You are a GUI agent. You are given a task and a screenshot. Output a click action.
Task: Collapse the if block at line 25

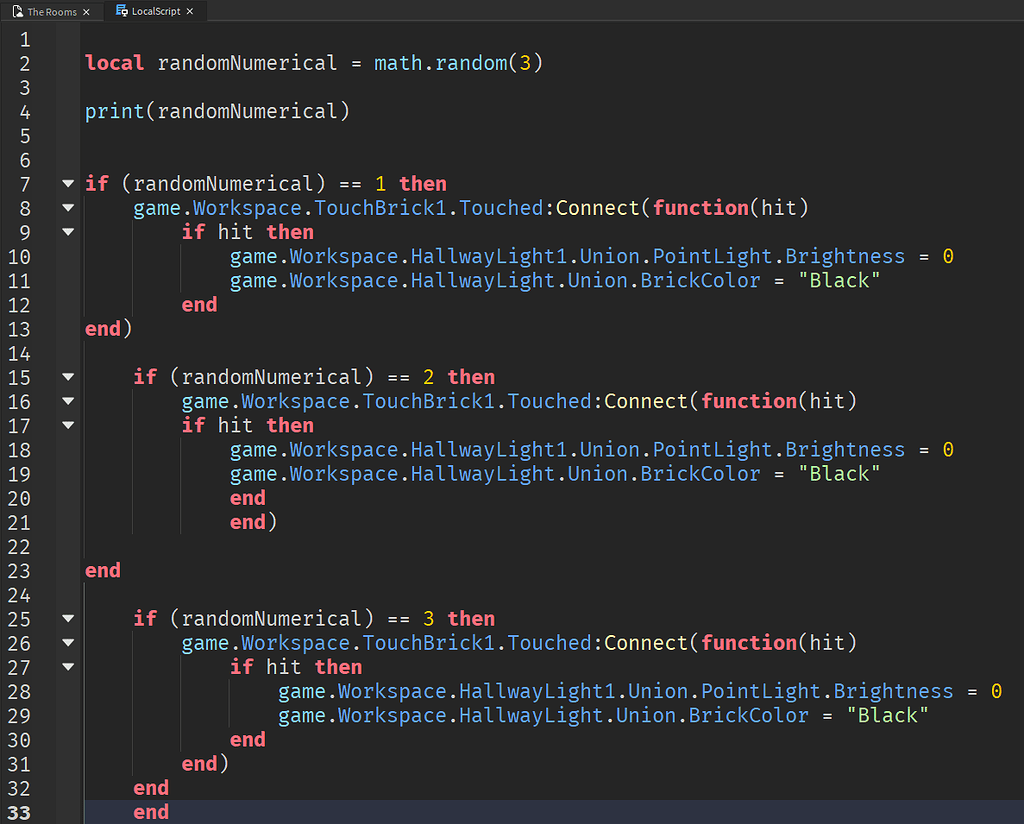[x=67, y=618]
